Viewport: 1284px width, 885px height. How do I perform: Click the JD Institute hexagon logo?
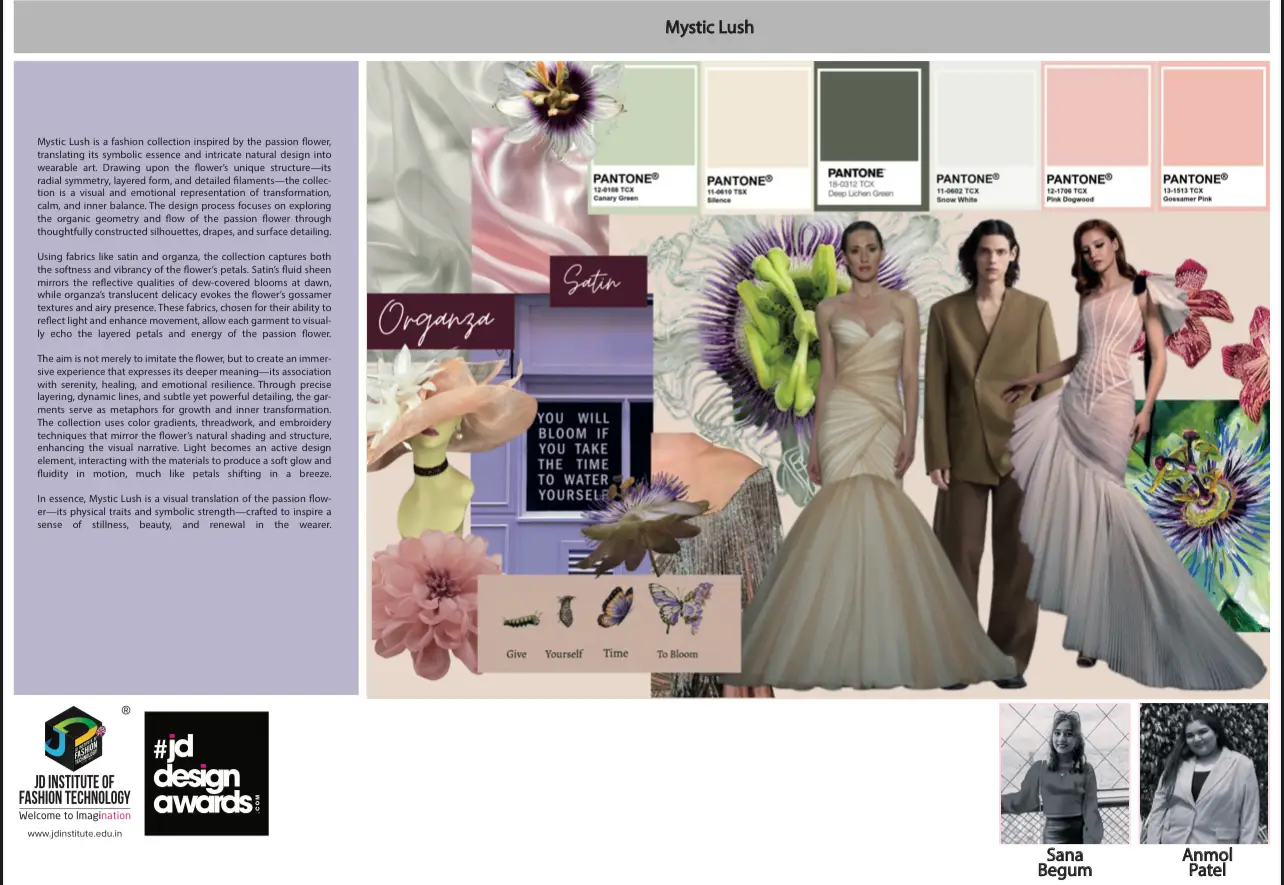point(74,739)
